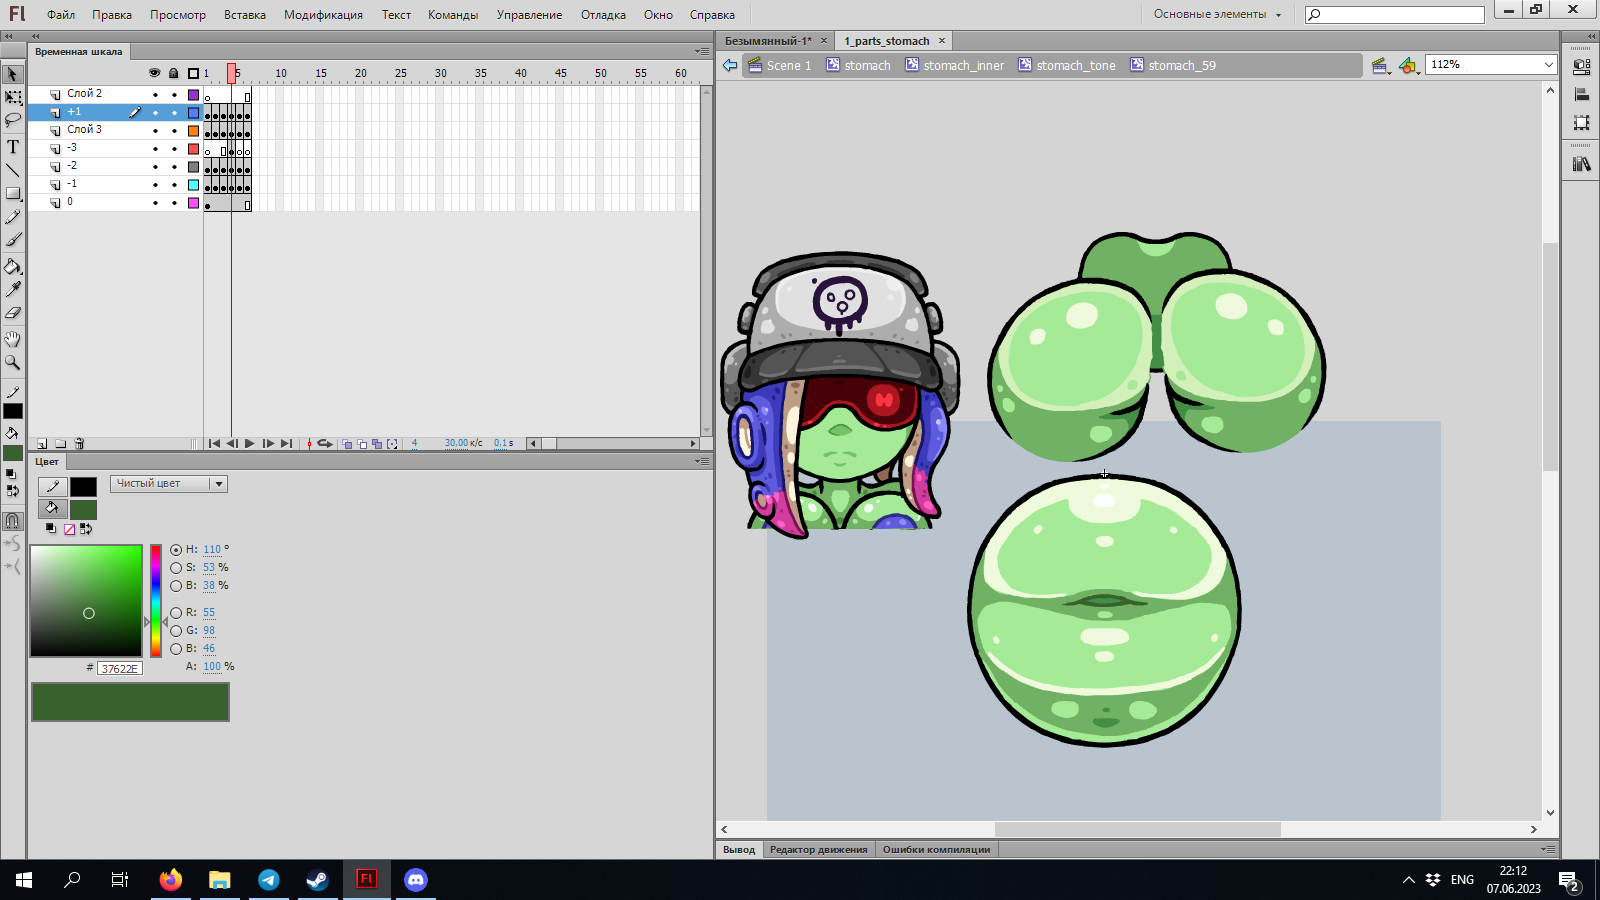
Task: Open the Color panel options menu
Action: tap(702, 461)
